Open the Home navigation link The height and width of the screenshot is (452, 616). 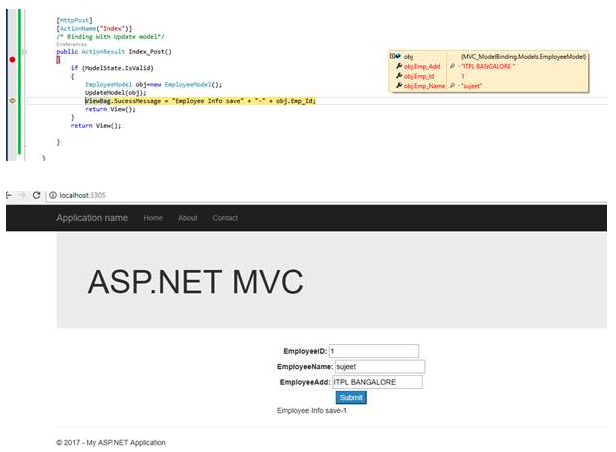(153, 218)
